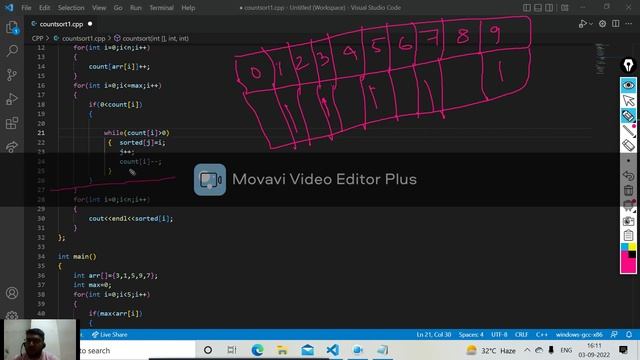Open the Help menu
The width and height of the screenshot is (640, 360).
tap(188, 8)
